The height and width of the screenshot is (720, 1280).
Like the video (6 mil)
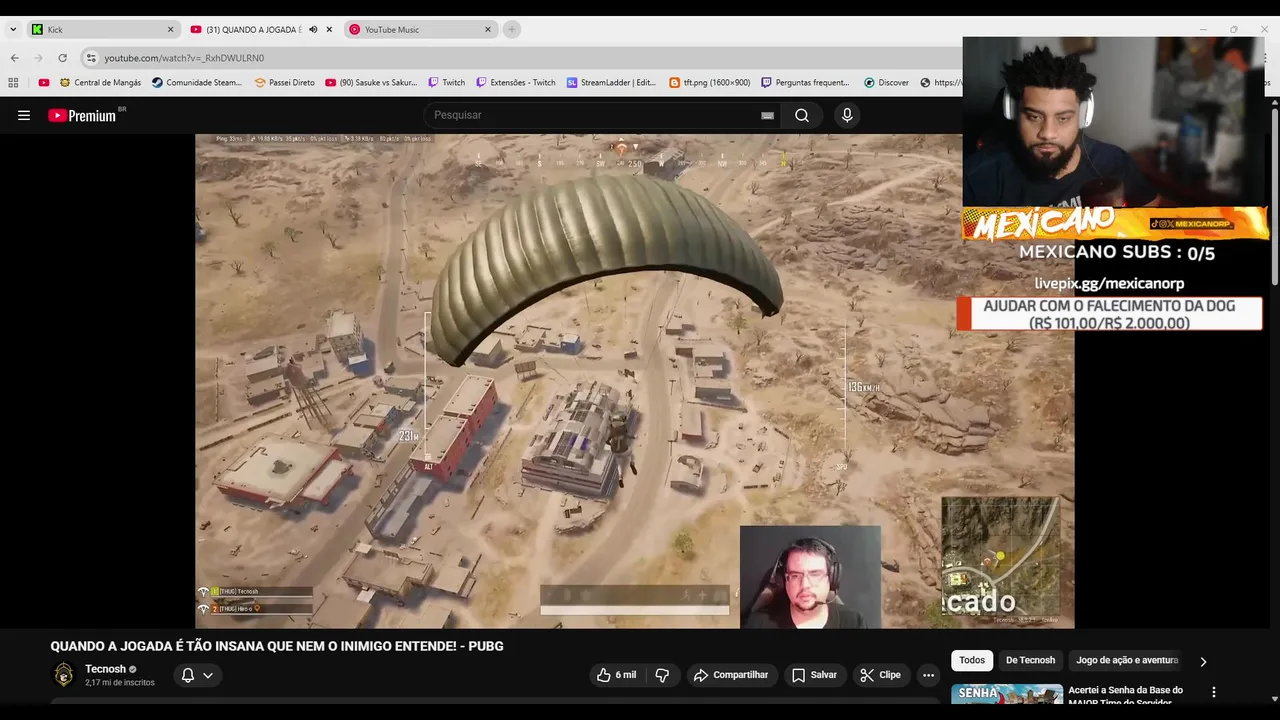[616, 675]
